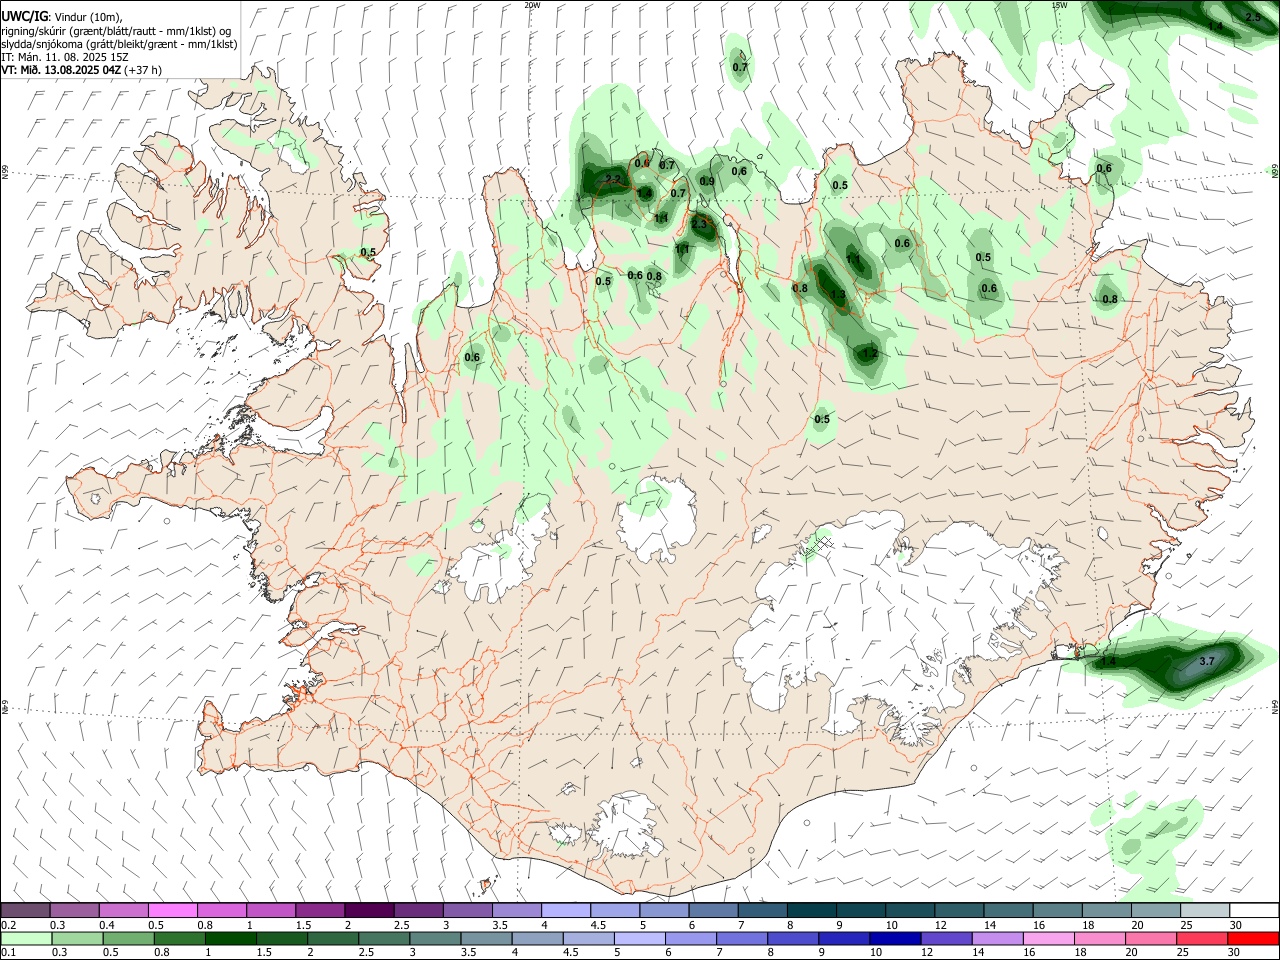
Task: Select the dark purple upper swatch starting at 2
Action: [x=369, y=910]
